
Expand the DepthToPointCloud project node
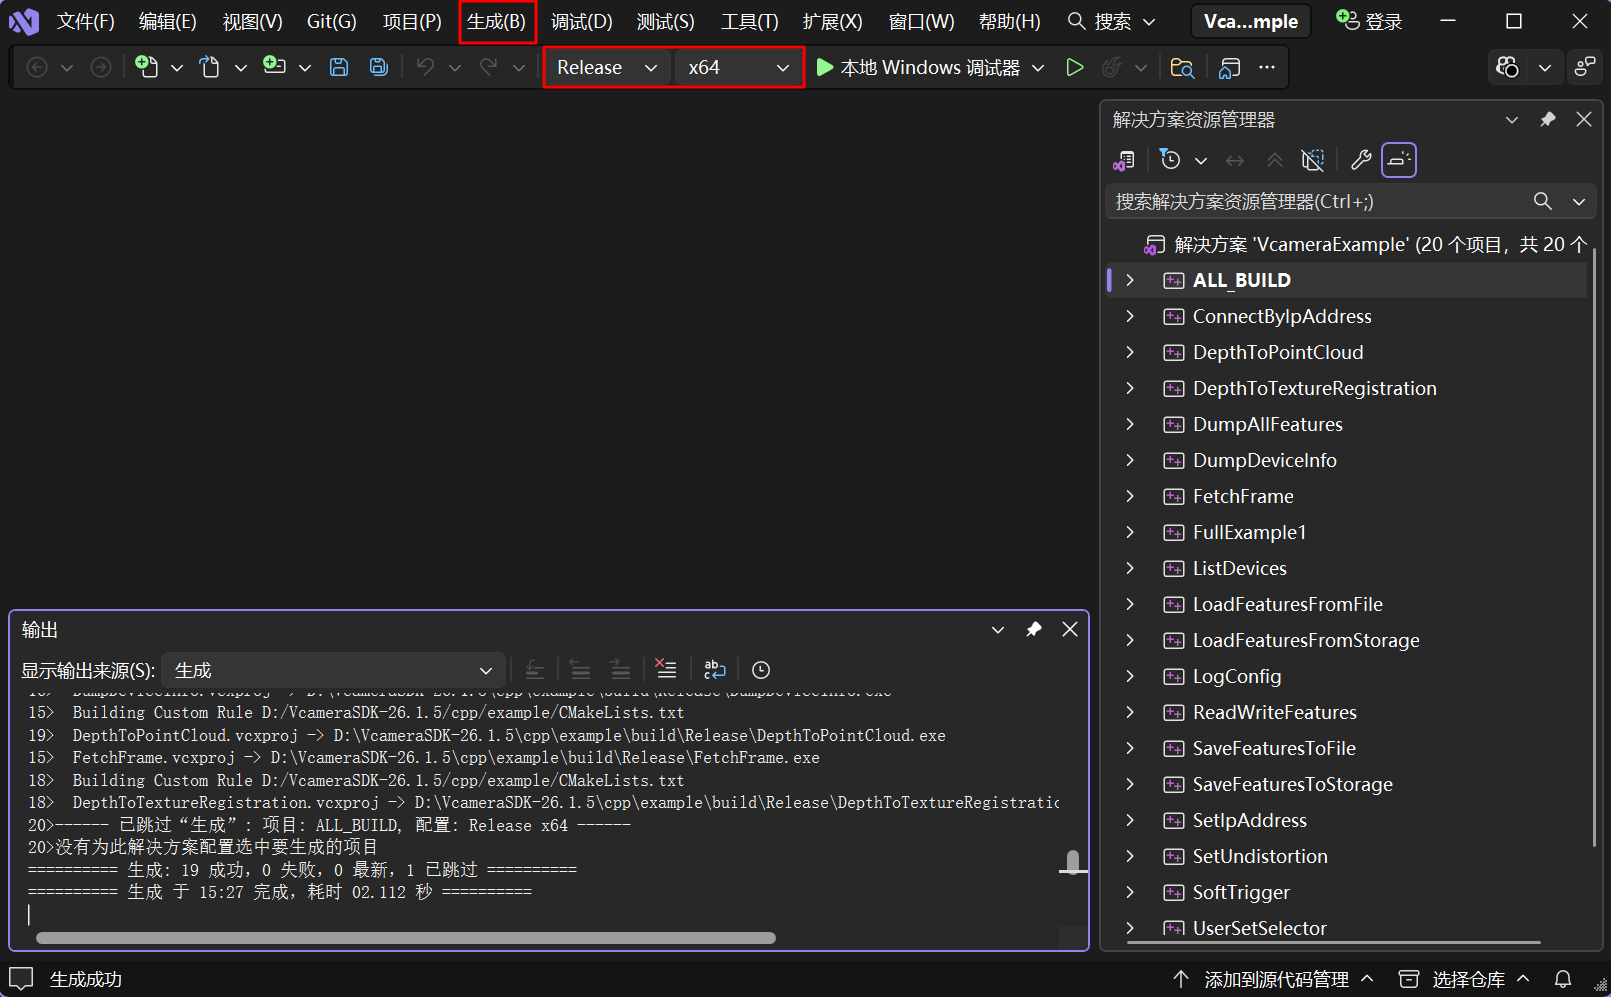[x=1130, y=352]
